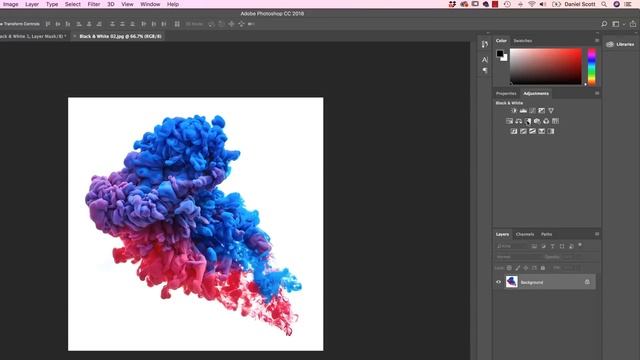
Task: Open the Opacity value dropdown
Action: tap(571, 257)
